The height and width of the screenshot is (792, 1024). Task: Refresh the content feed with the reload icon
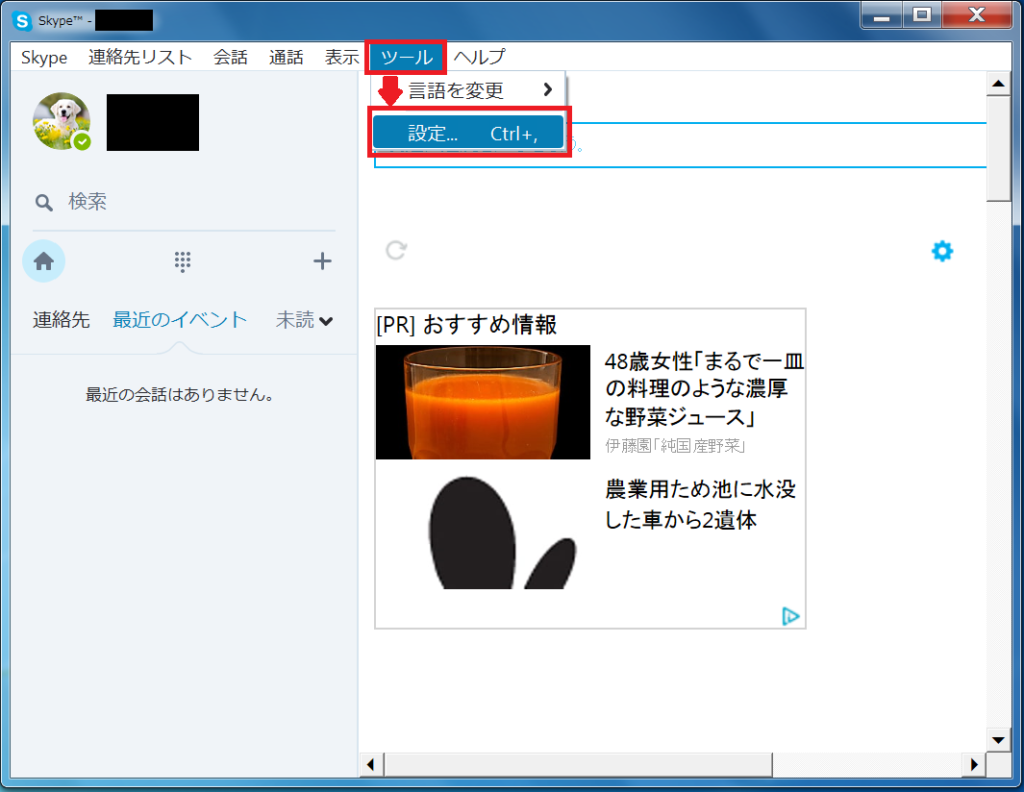[395, 252]
